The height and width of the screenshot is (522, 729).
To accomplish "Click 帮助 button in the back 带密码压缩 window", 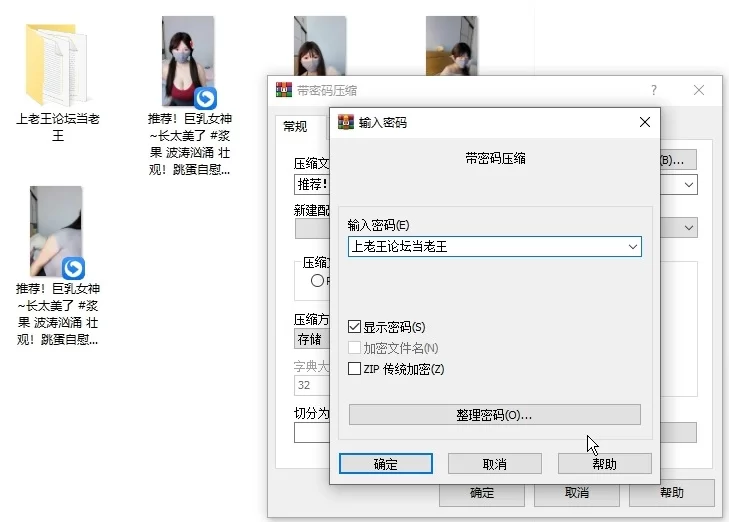I will click(671, 493).
